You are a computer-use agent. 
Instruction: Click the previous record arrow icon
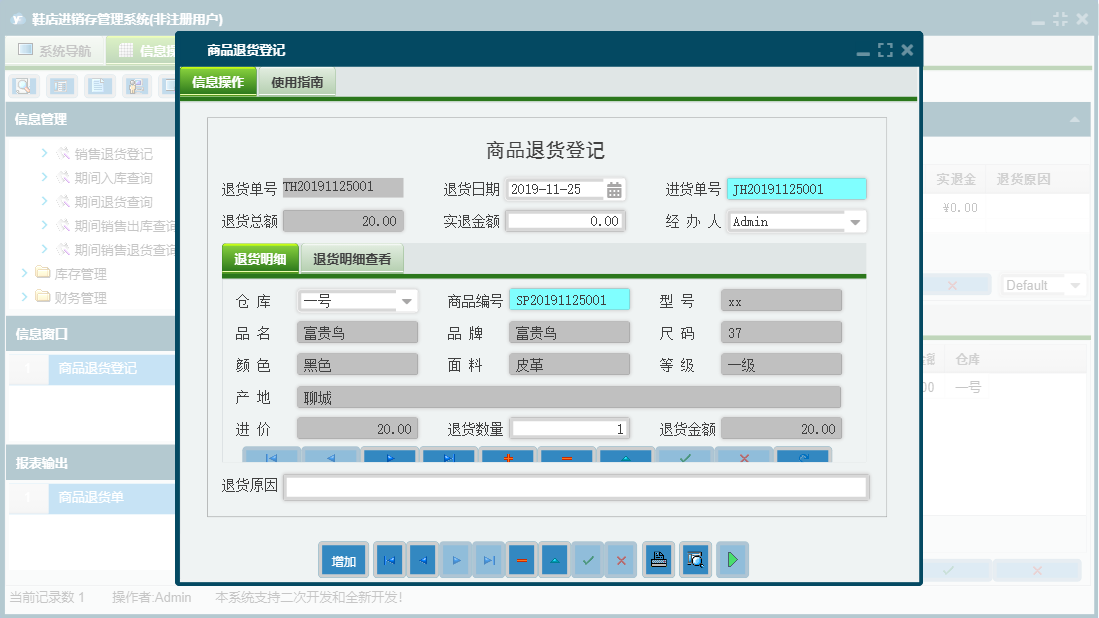coord(422,560)
